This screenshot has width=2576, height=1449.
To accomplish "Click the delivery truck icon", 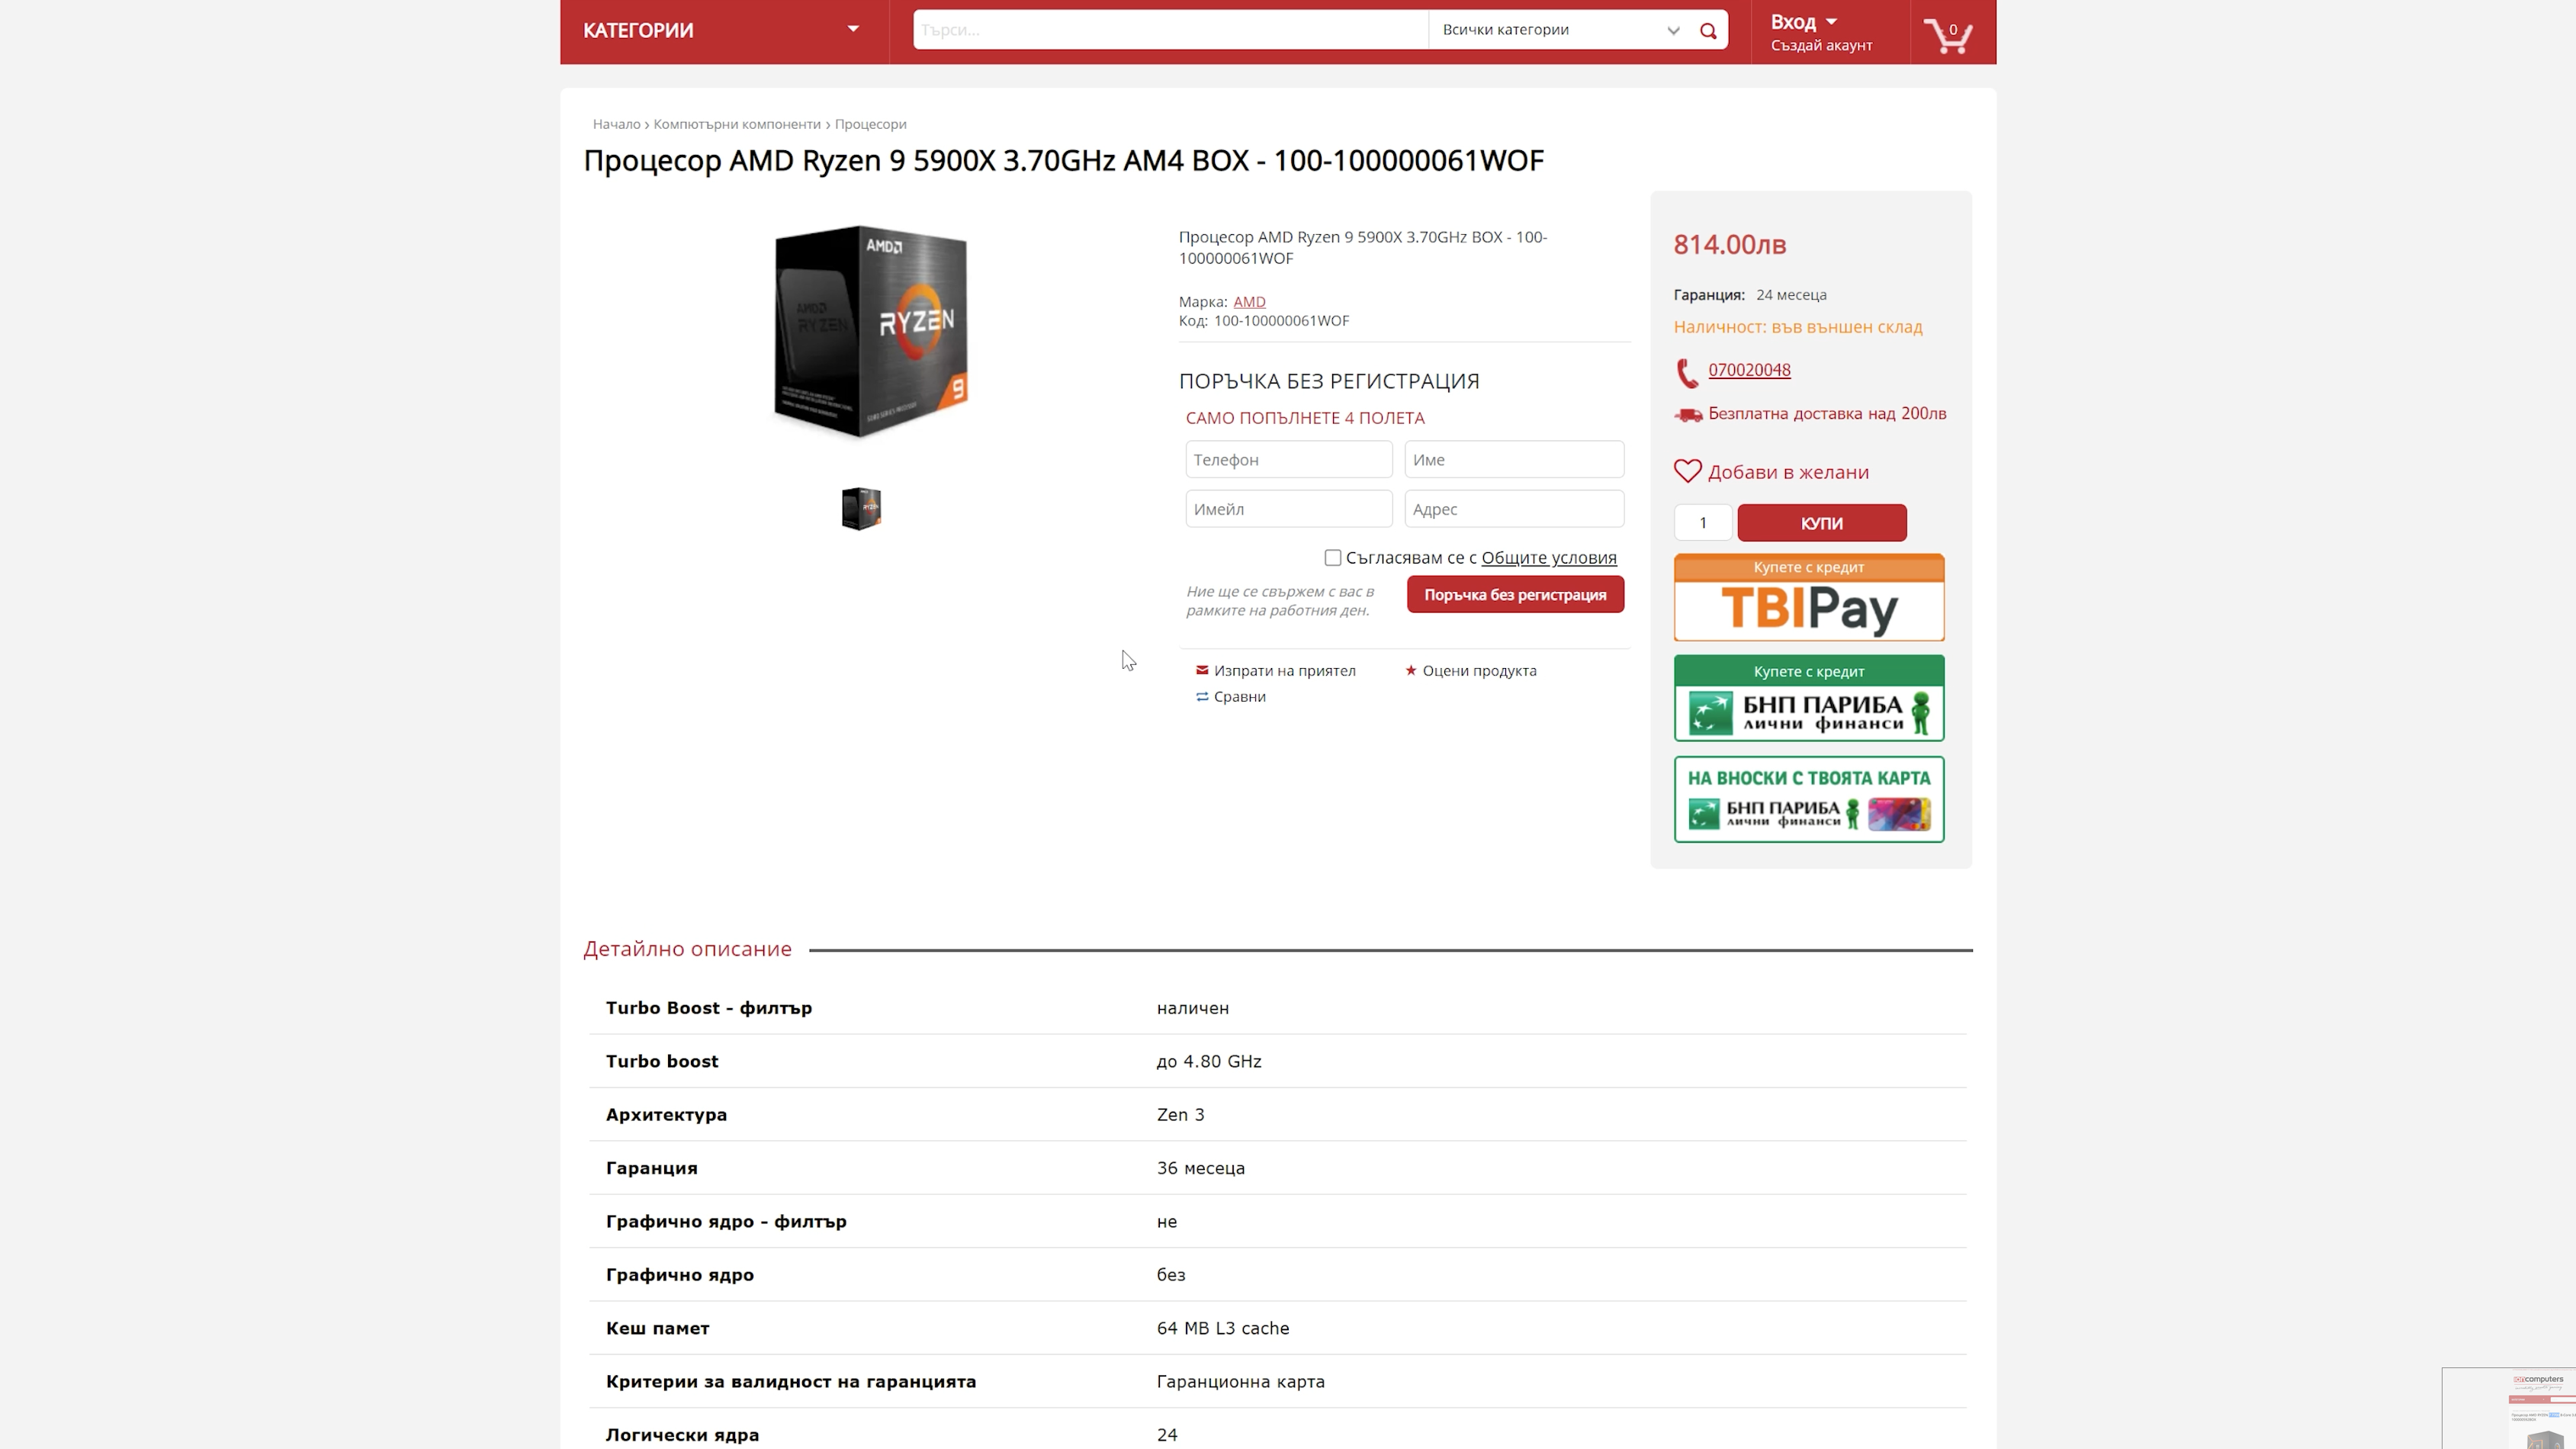I will pyautogui.click(x=1688, y=414).
